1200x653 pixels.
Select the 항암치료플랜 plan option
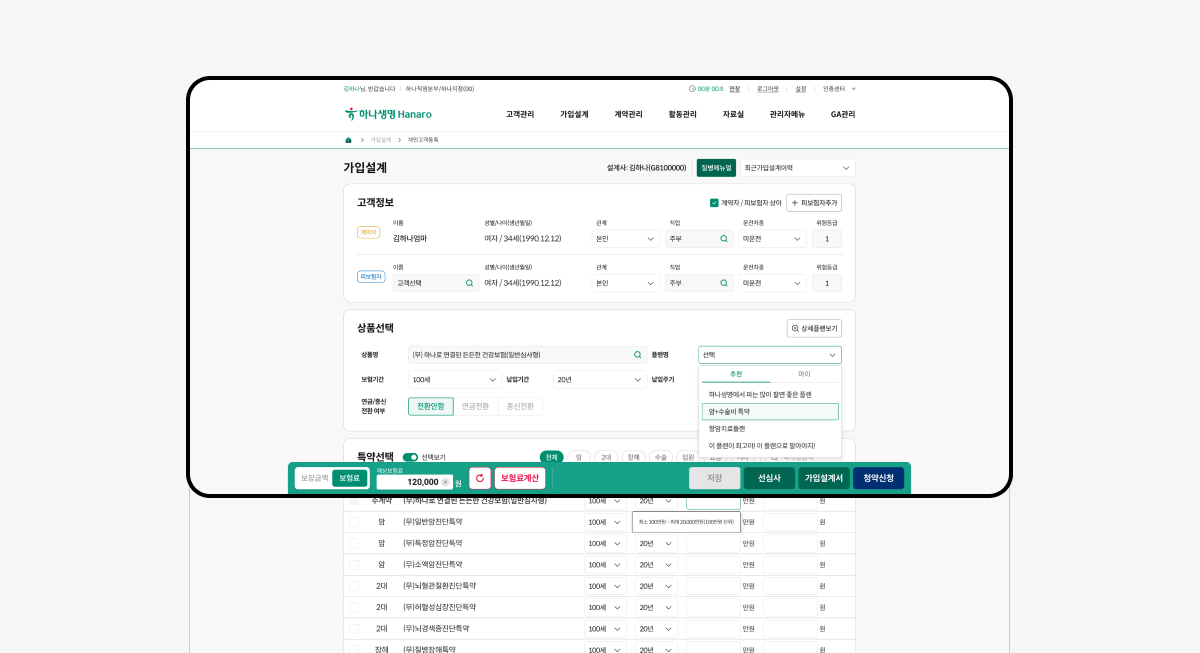[x=770, y=428]
